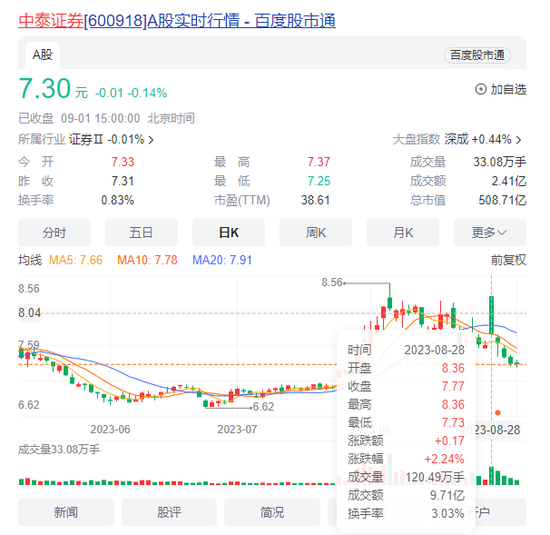Click the 2023-06 axis label

point(110,429)
